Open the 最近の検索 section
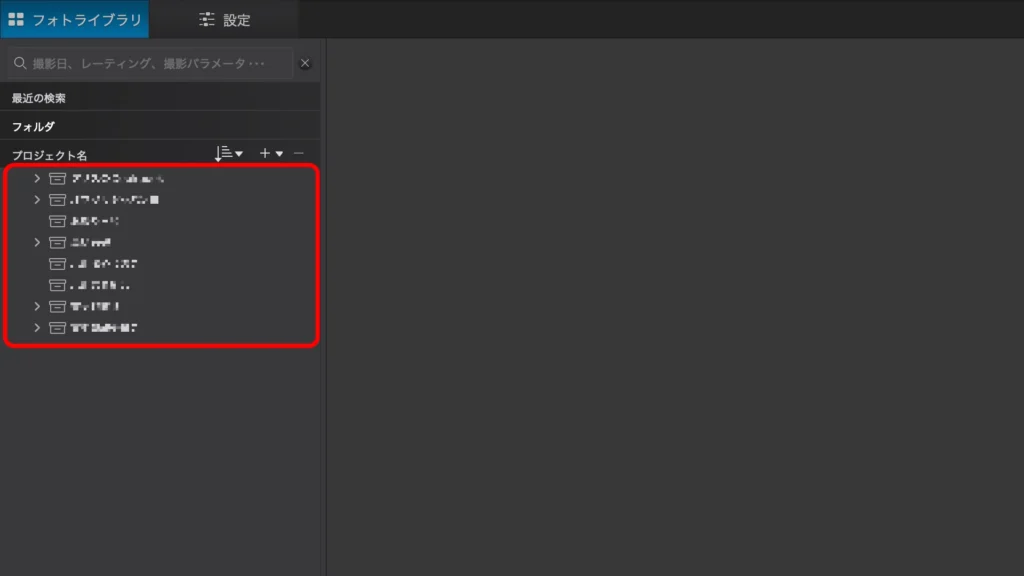The image size is (1024, 576). point(39,98)
